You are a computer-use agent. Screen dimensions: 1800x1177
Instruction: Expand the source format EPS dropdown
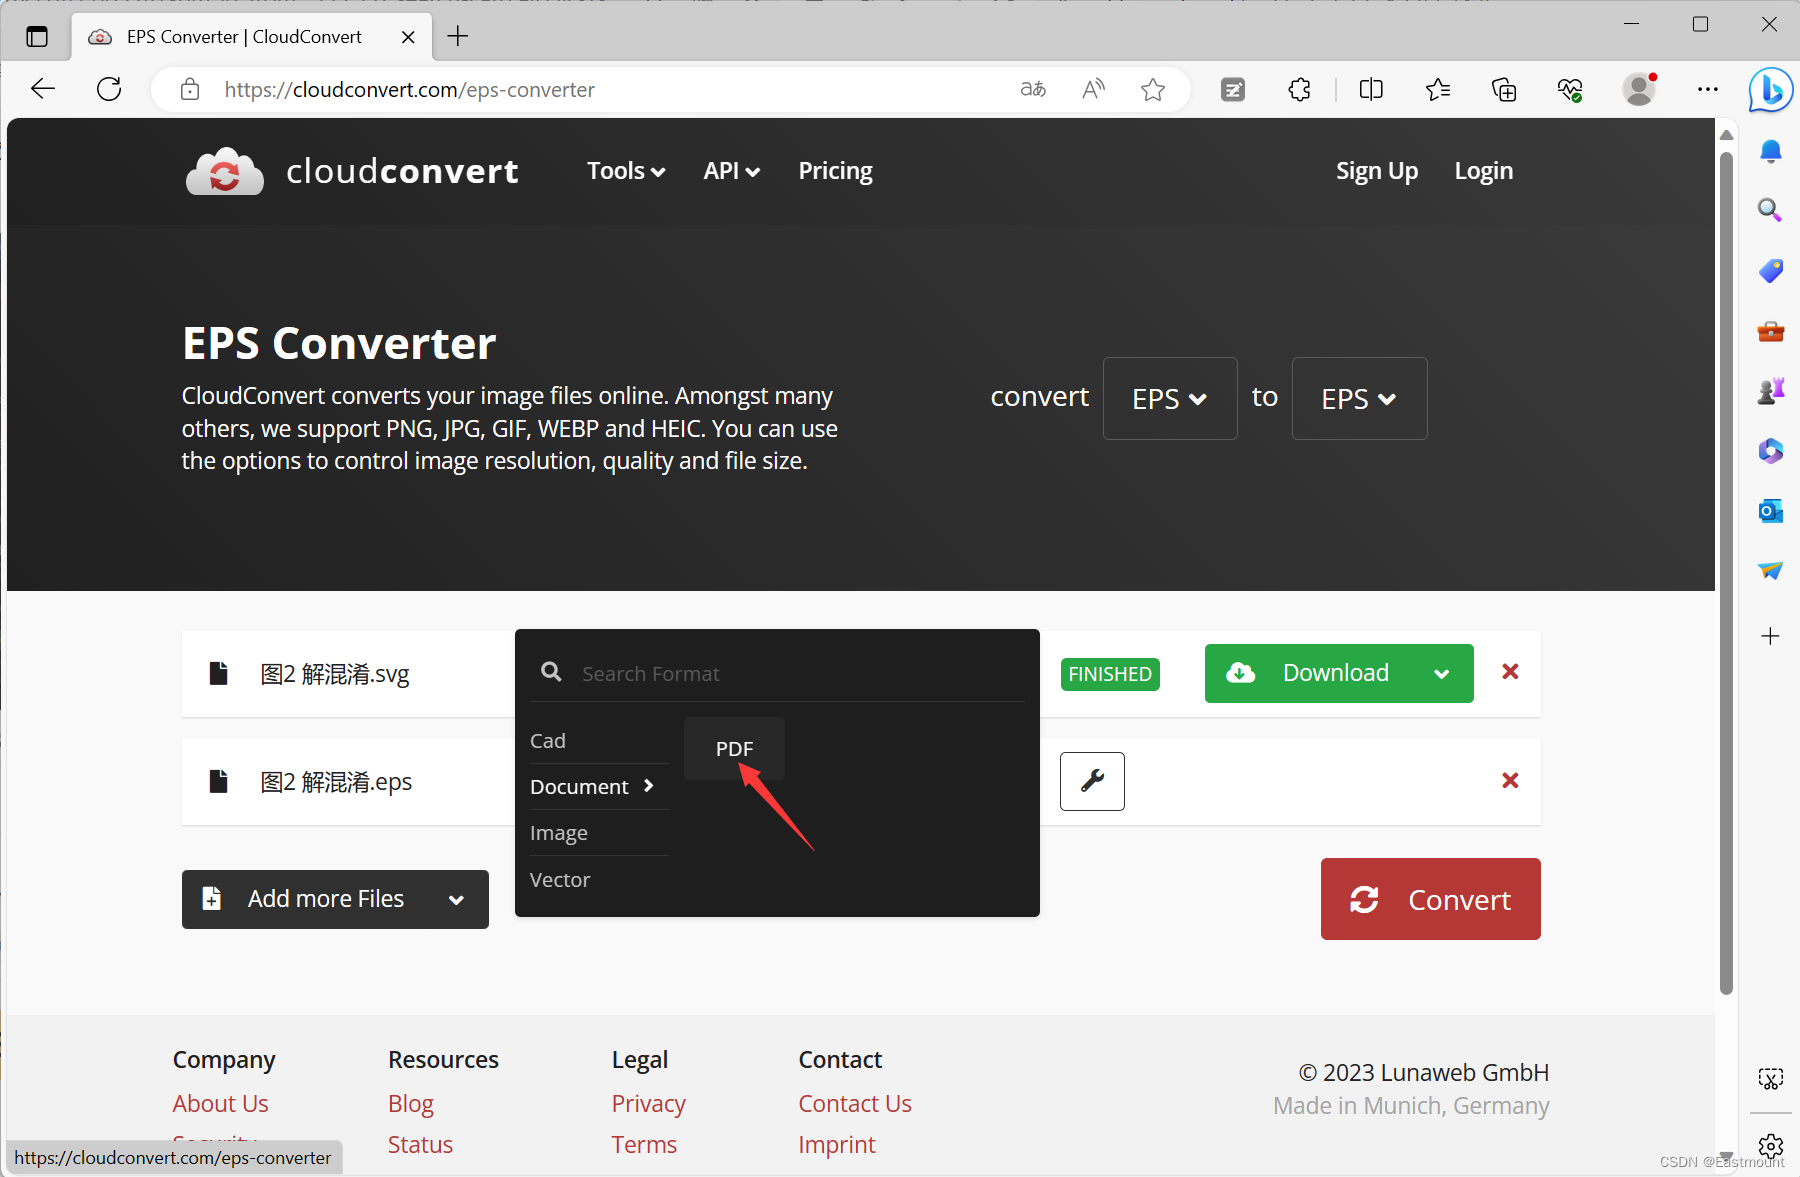pyautogui.click(x=1170, y=398)
